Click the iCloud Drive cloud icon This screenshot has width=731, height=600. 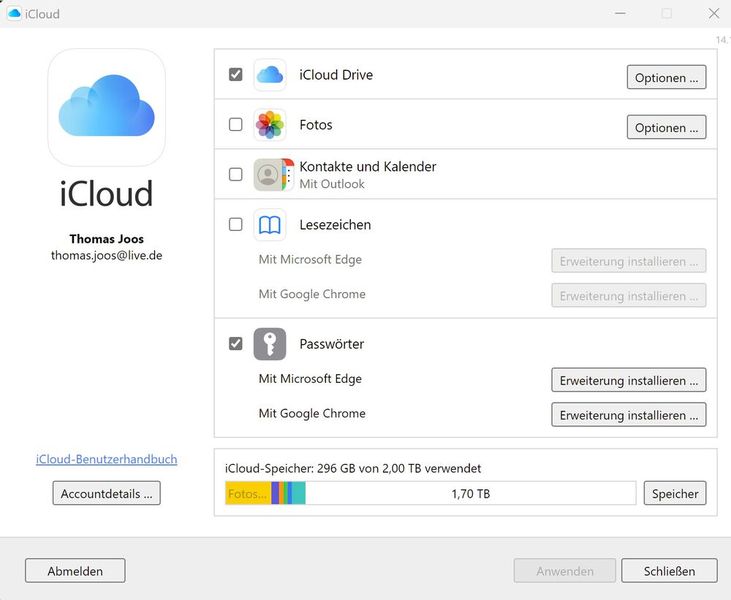coord(269,75)
